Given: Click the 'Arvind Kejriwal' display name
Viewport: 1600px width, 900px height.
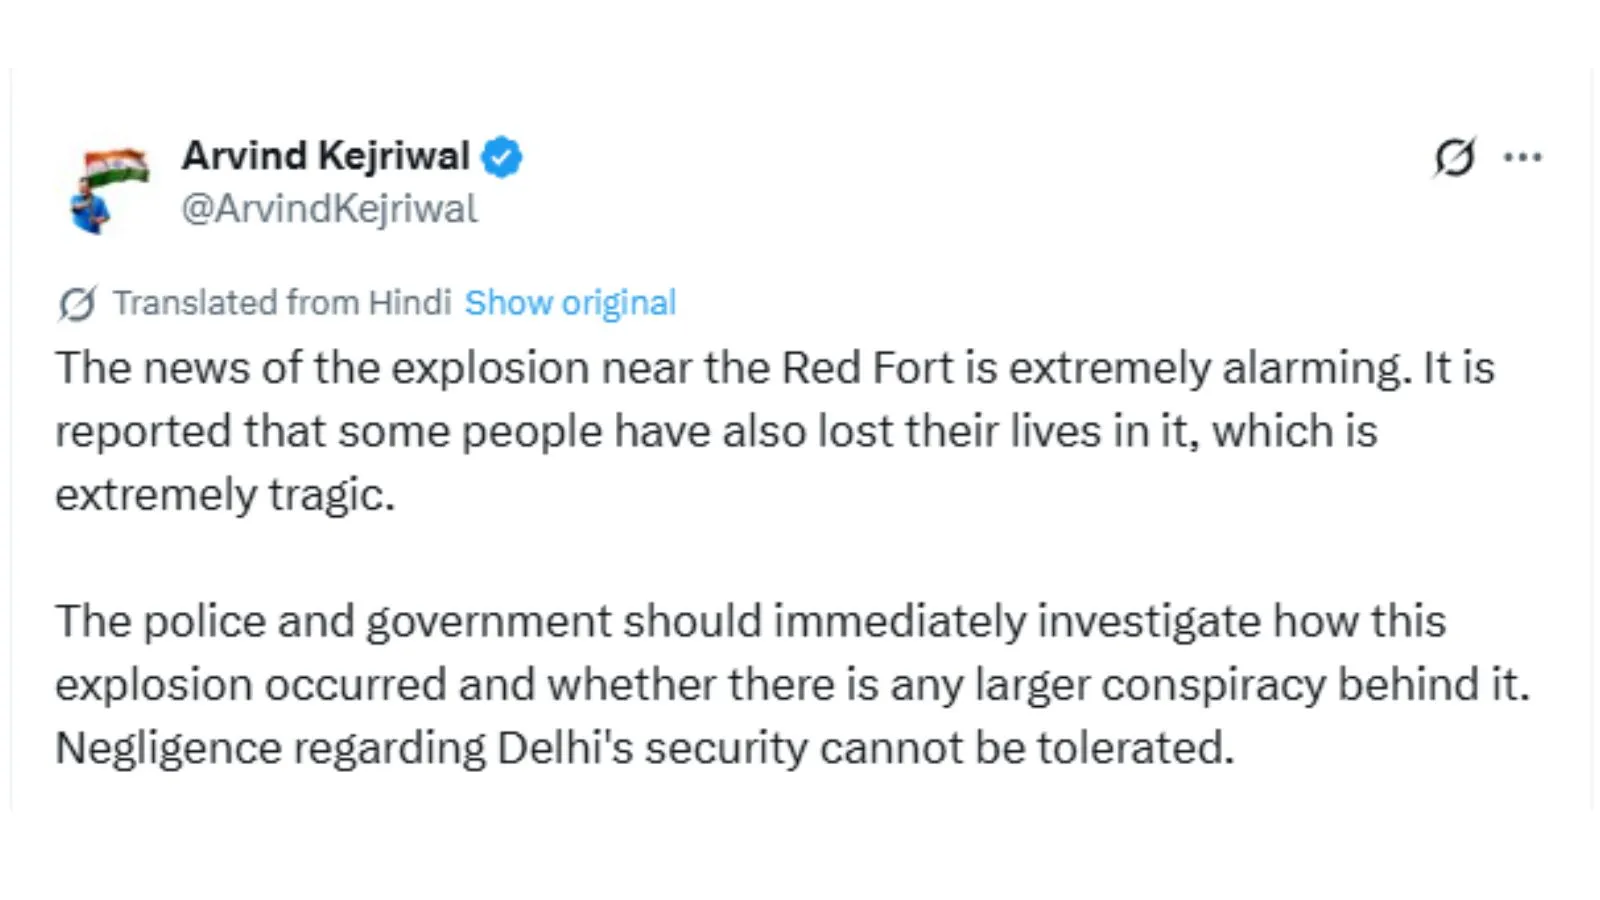Looking at the screenshot, I should click(325, 156).
